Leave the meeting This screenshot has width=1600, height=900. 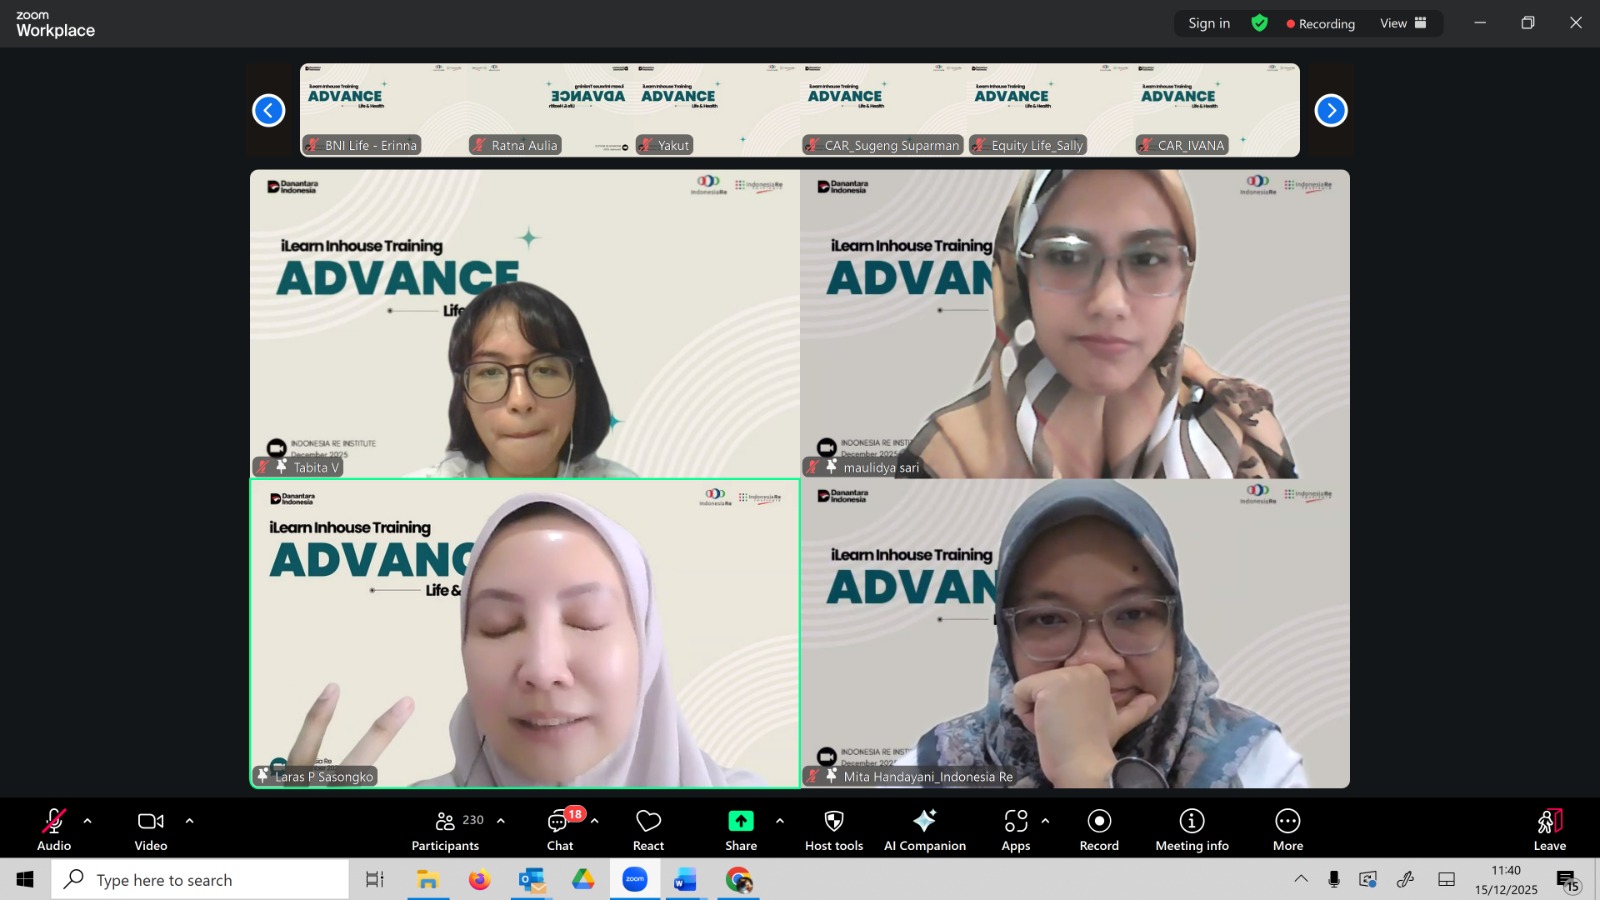pos(1549,830)
